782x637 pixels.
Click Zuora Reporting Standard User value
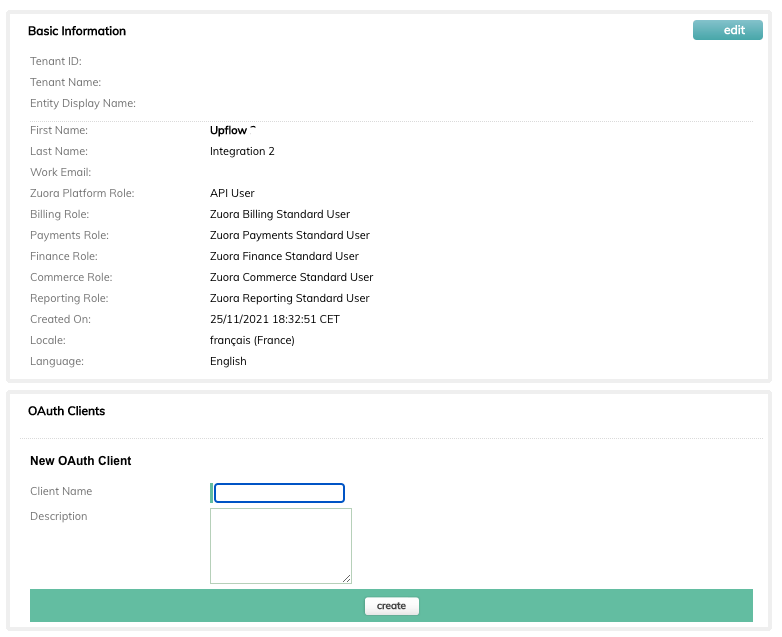(x=290, y=298)
